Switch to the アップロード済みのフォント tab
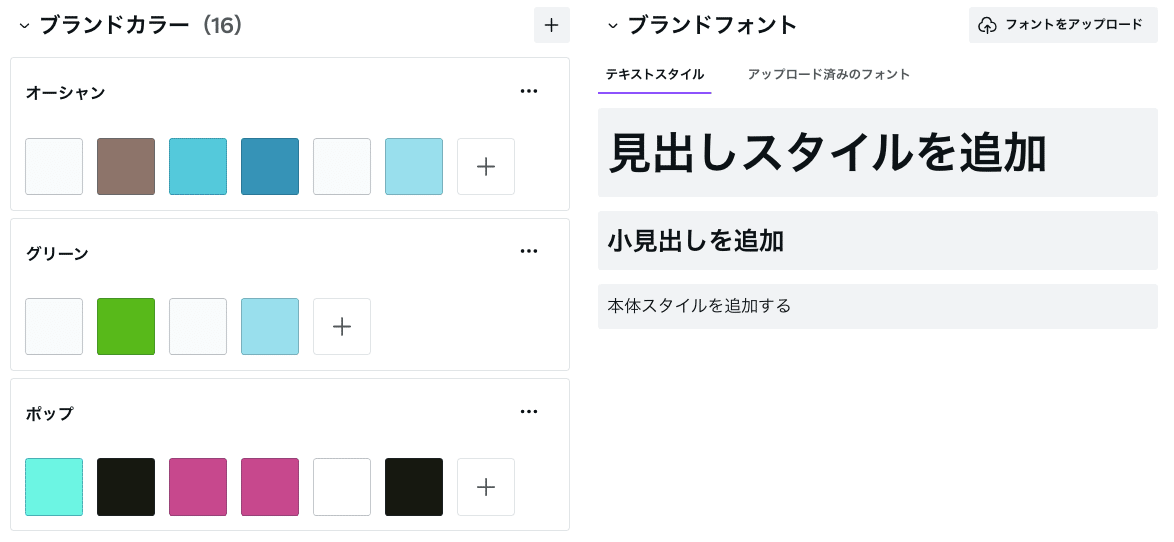The width and height of the screenshot is (1174, 542). (829, 74)
